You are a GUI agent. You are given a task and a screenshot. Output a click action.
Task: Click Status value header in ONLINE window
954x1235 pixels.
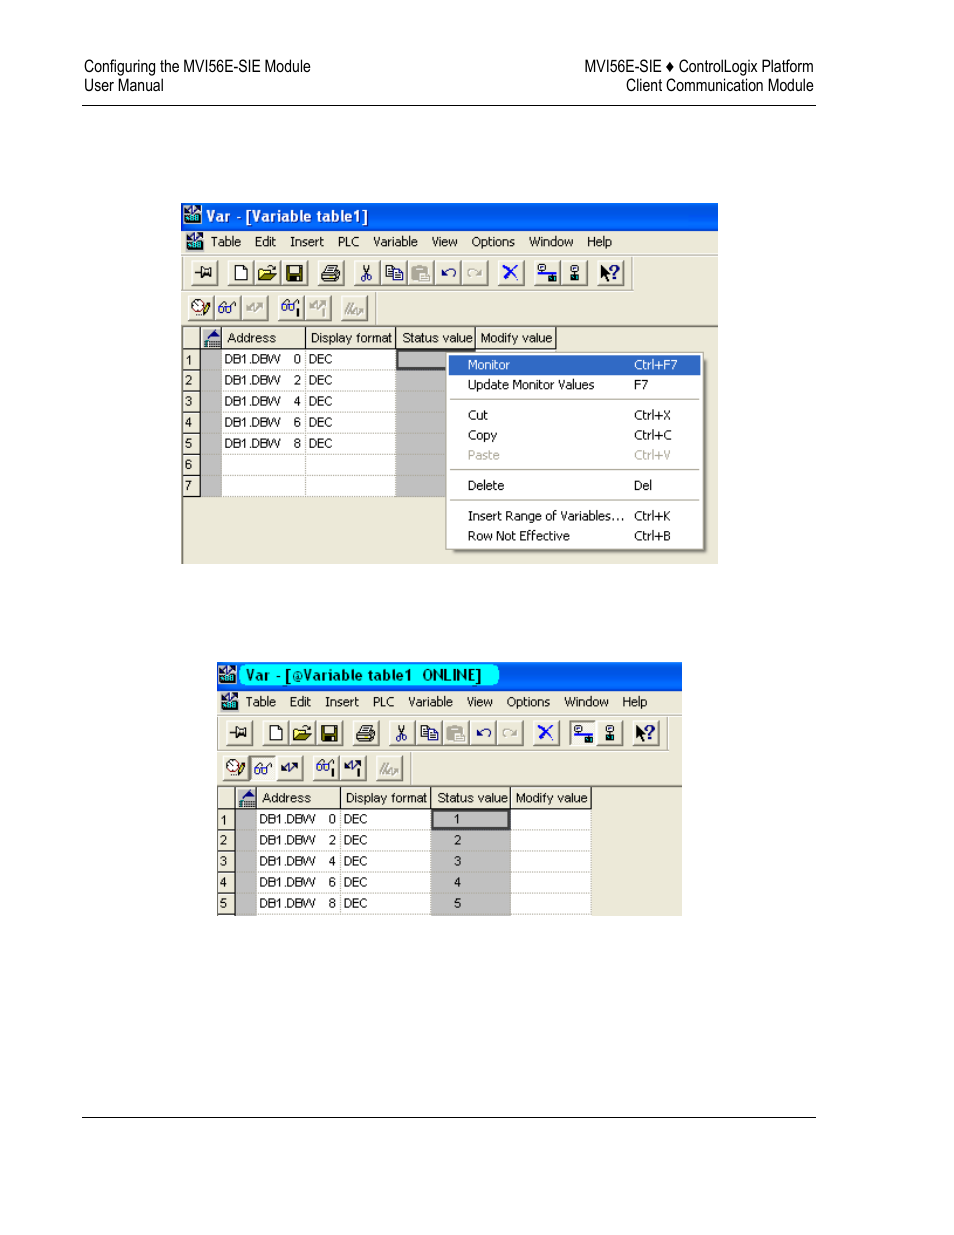pos(472,798)
